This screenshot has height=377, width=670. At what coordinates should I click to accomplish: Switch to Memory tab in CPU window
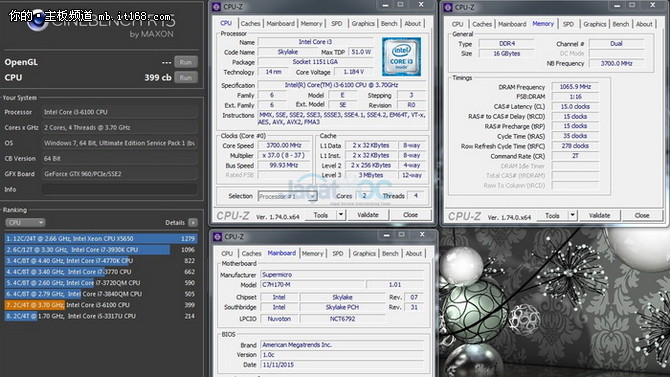coord(311,24)
